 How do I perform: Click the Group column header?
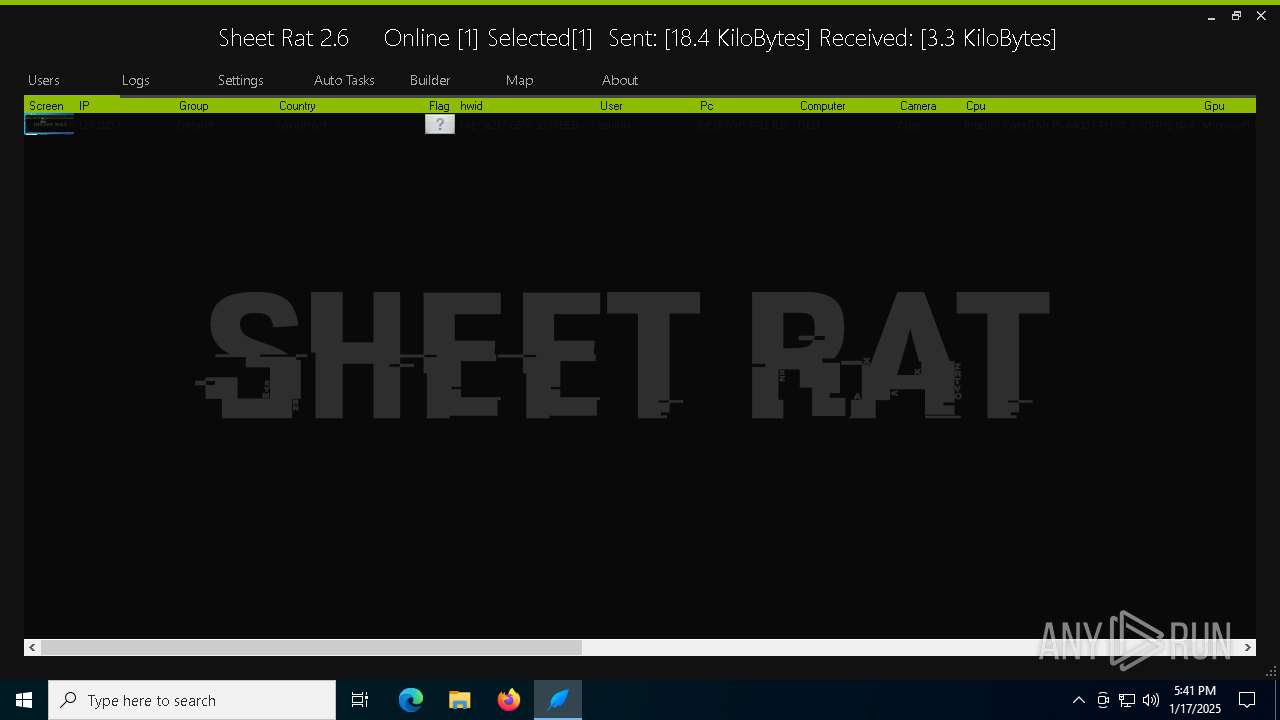[x=225, y=106]
